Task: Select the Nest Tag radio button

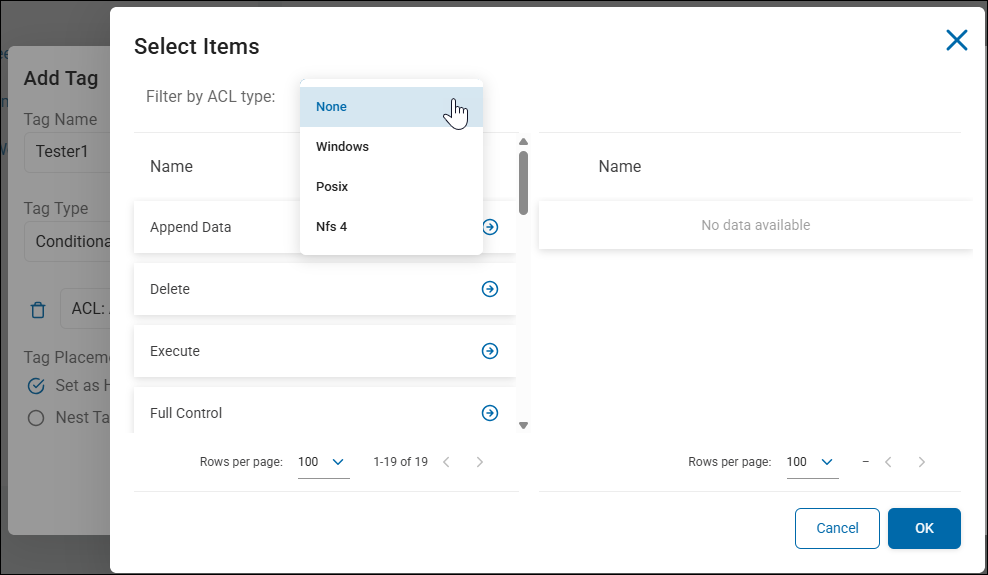Action: 36,418
